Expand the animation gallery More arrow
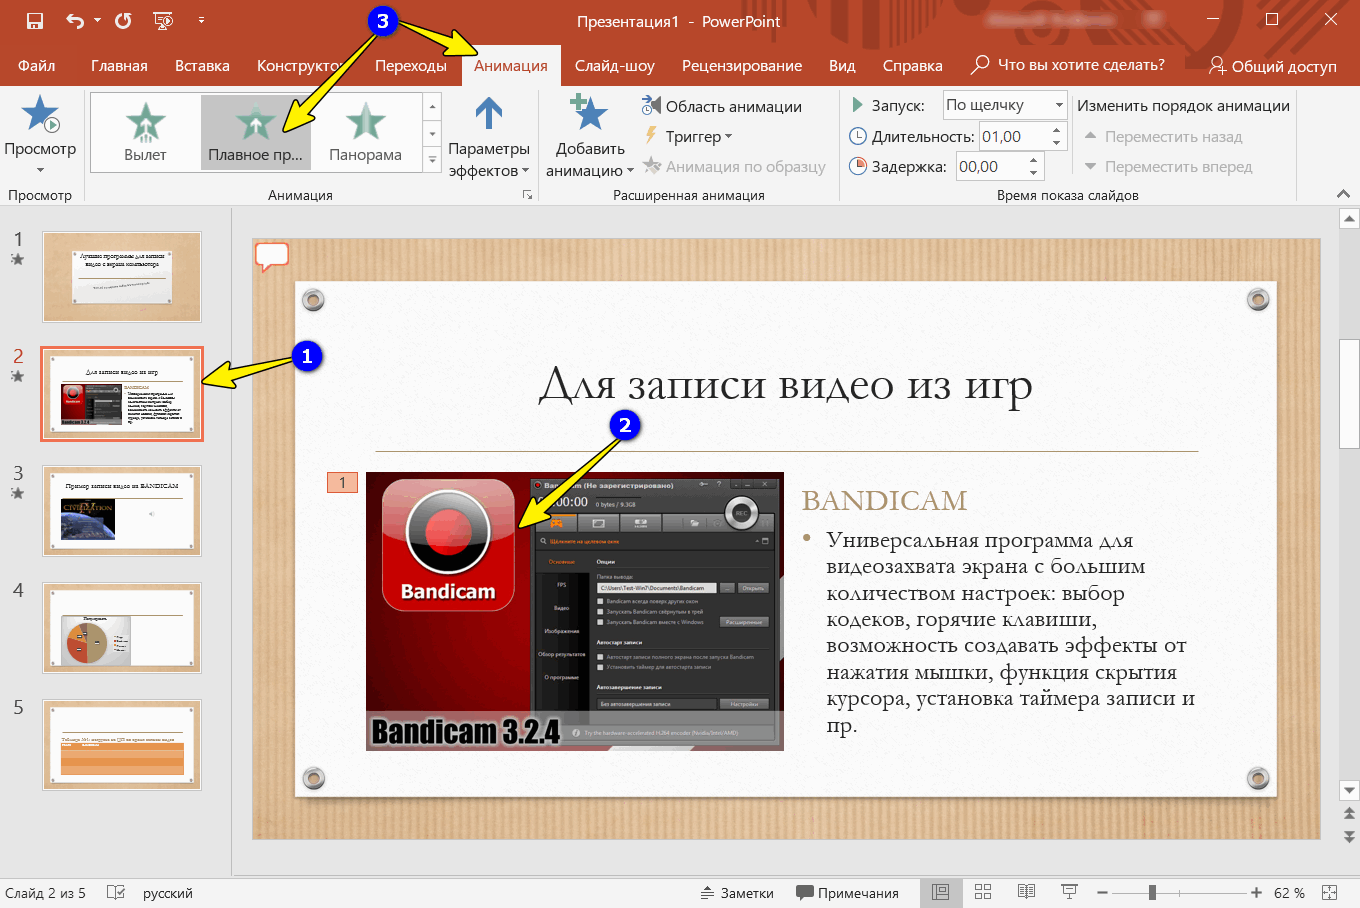Viewport: 1360px width, 908px height. pos(432,158)
